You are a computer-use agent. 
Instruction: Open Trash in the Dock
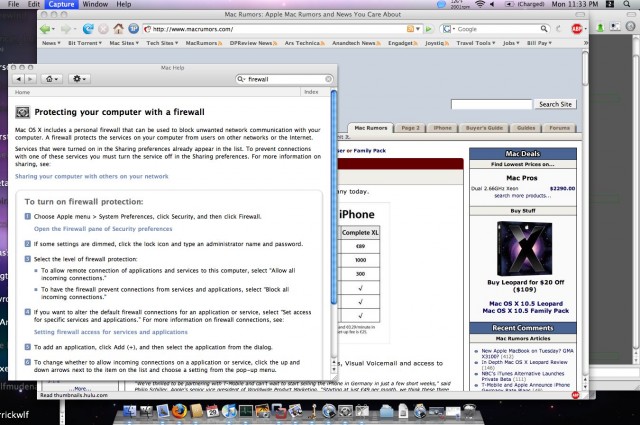469,411
